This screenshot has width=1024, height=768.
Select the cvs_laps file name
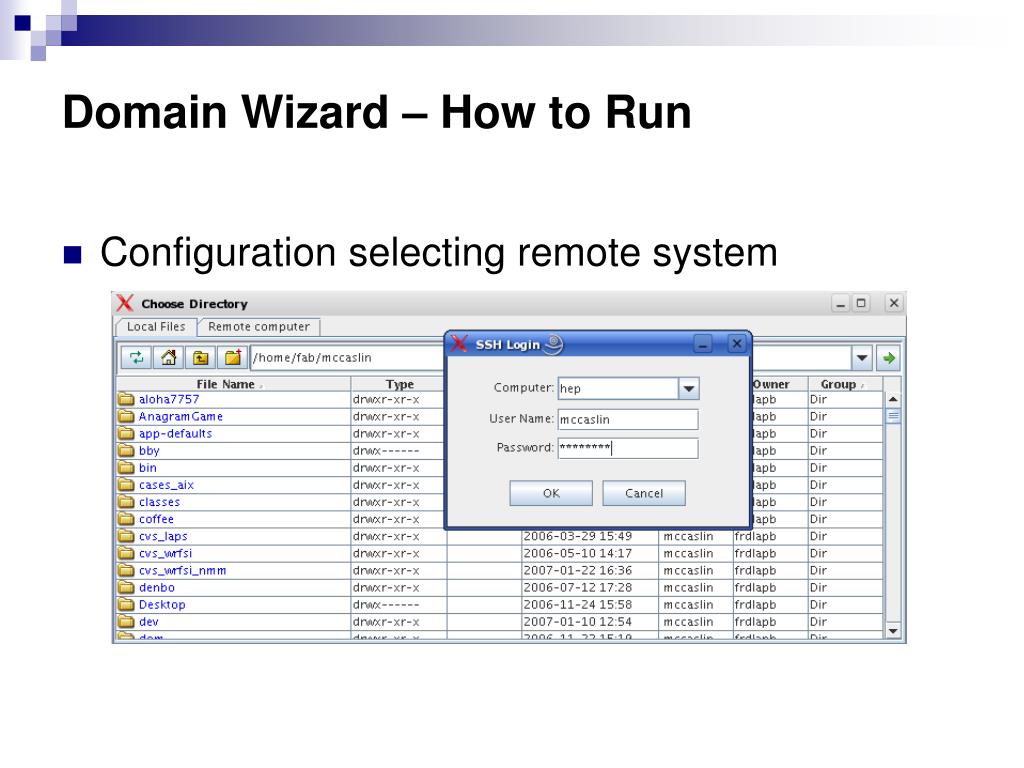point(163,536)
